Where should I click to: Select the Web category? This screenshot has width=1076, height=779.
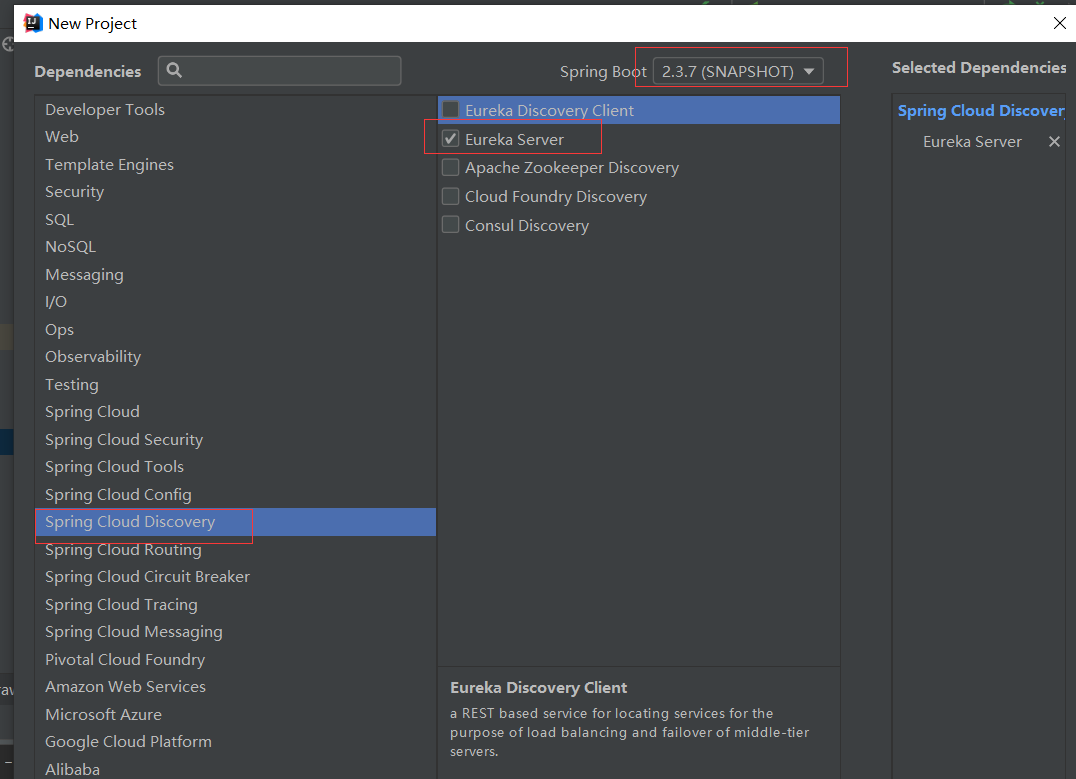[235, 137]
